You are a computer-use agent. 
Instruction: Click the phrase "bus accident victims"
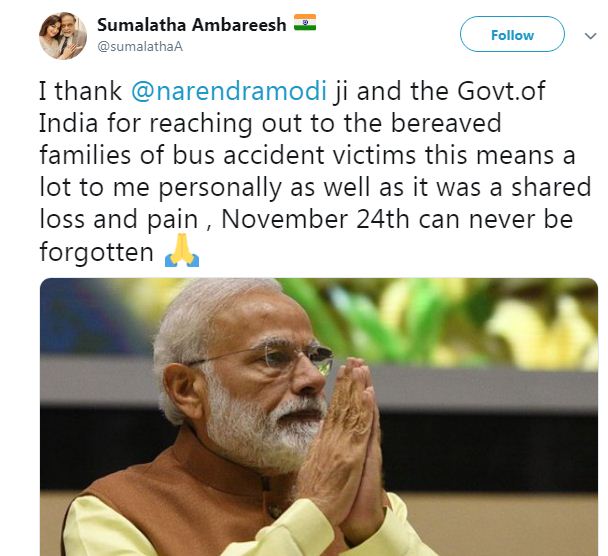[294, 155]
